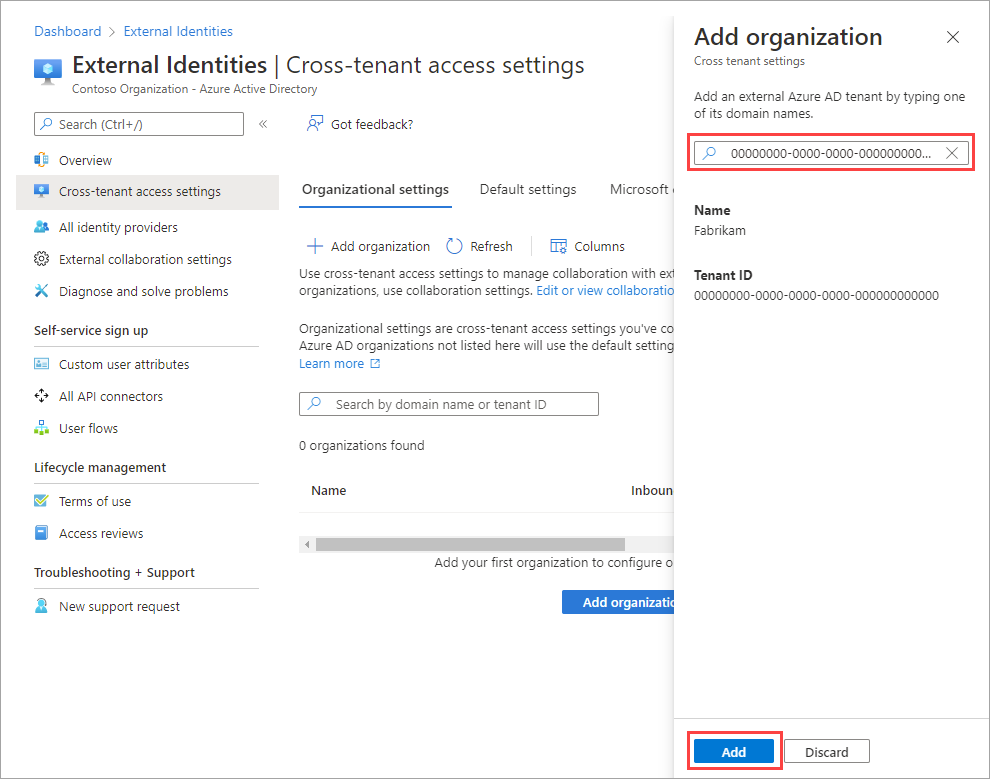990x779 pixels.
Task: Click External collaboration settings gear icon
Action: 42,259
